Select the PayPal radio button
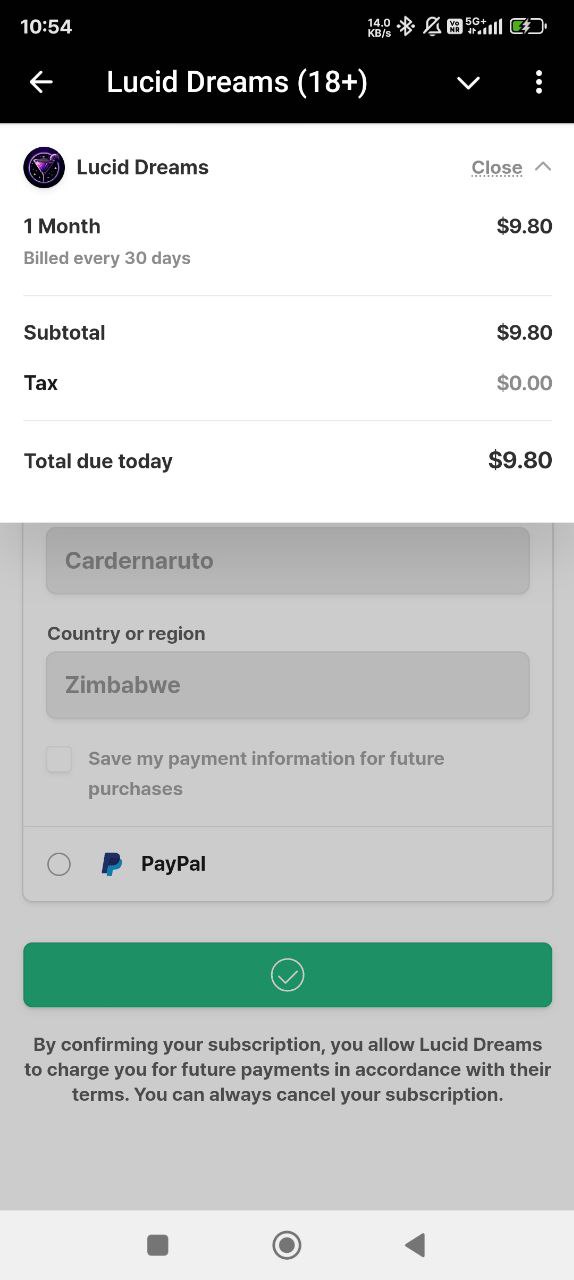 tap(59, 864)
